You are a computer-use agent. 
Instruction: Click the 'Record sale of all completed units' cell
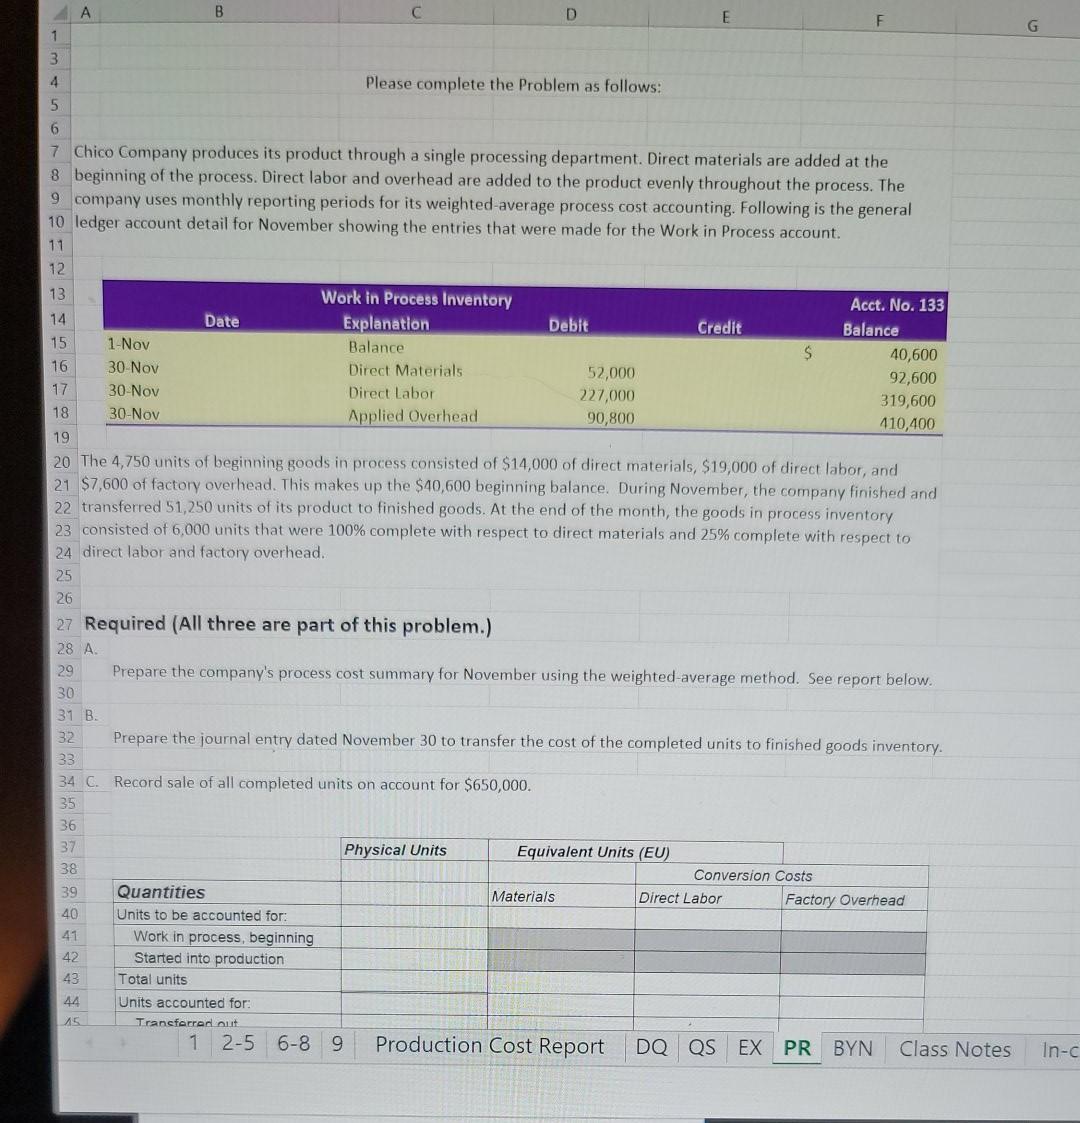coord(322,784)
